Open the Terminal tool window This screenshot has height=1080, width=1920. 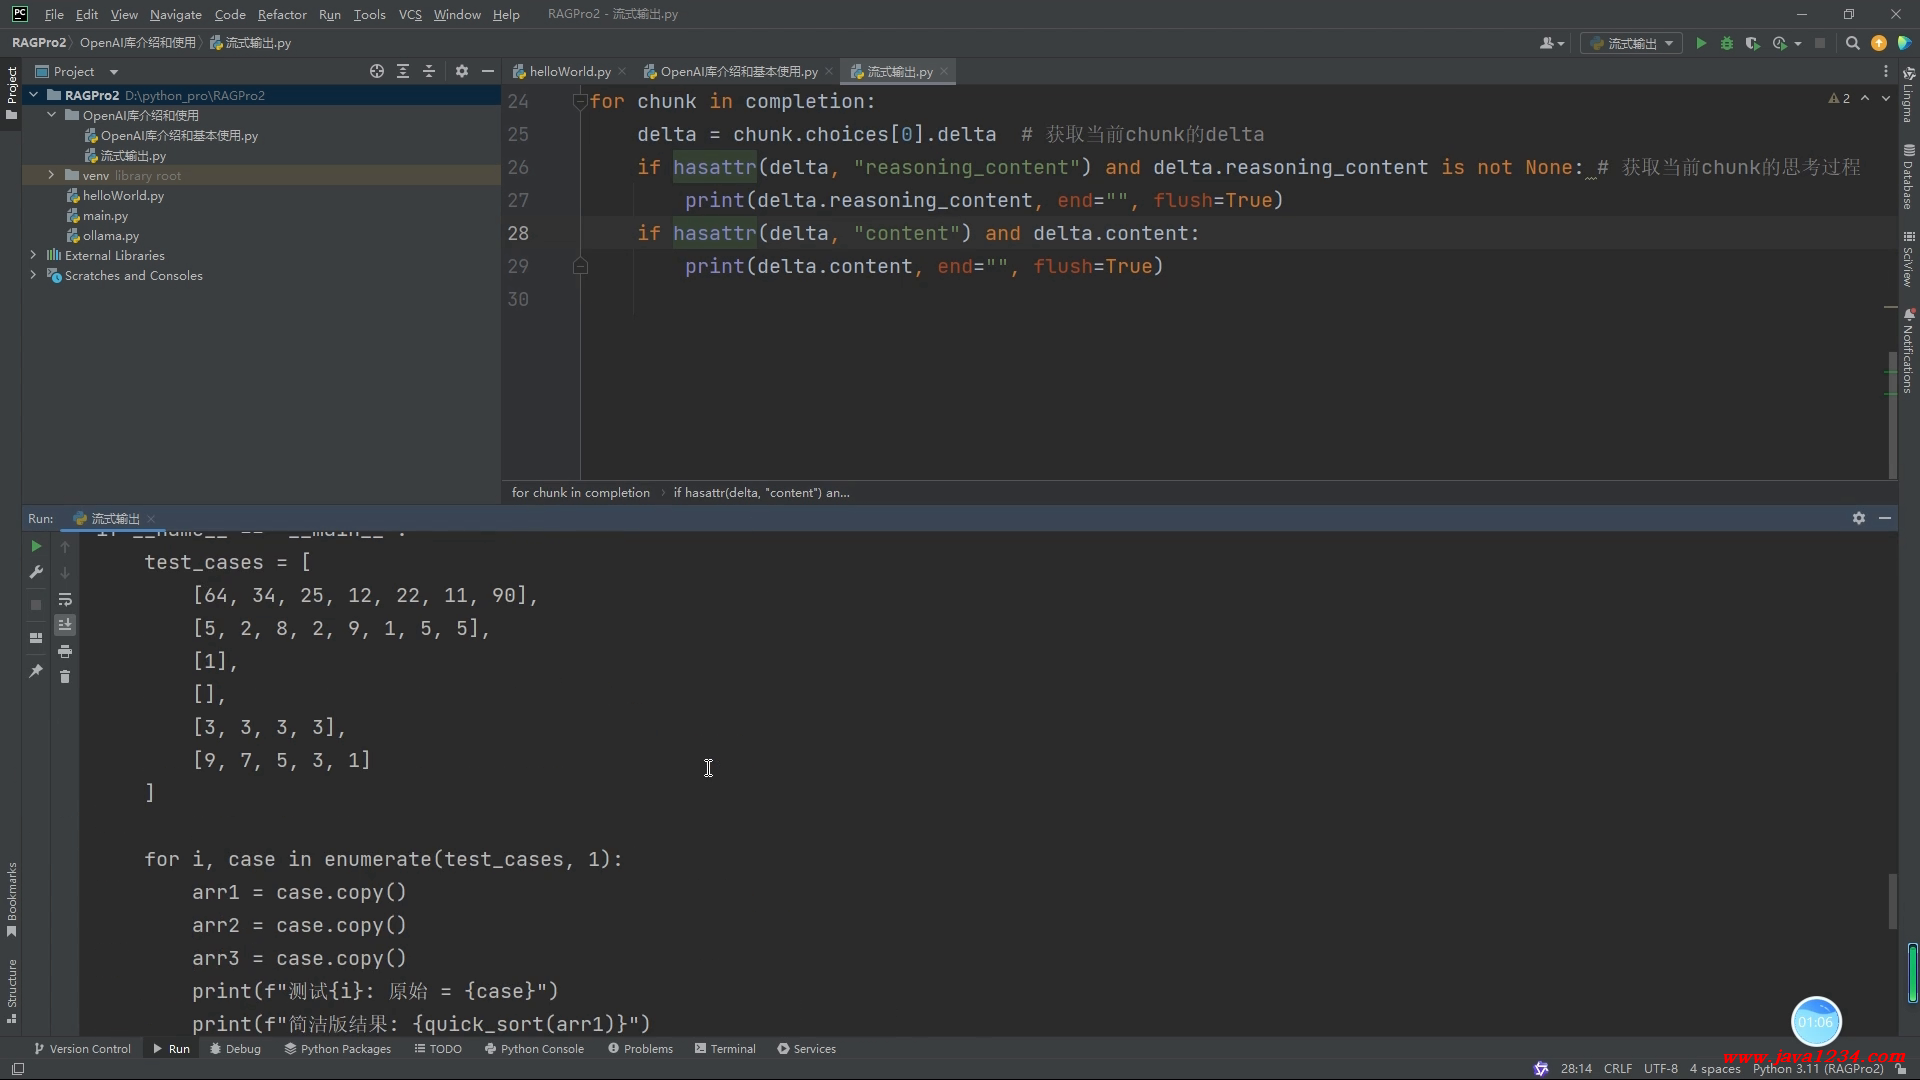(x=725, y=1049)
